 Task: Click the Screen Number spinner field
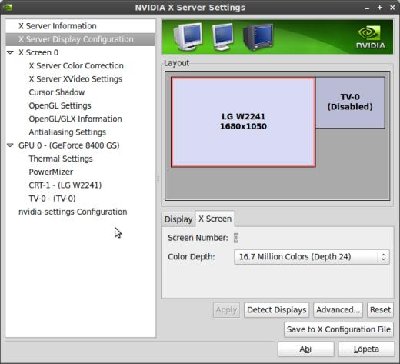coord(236,238)
